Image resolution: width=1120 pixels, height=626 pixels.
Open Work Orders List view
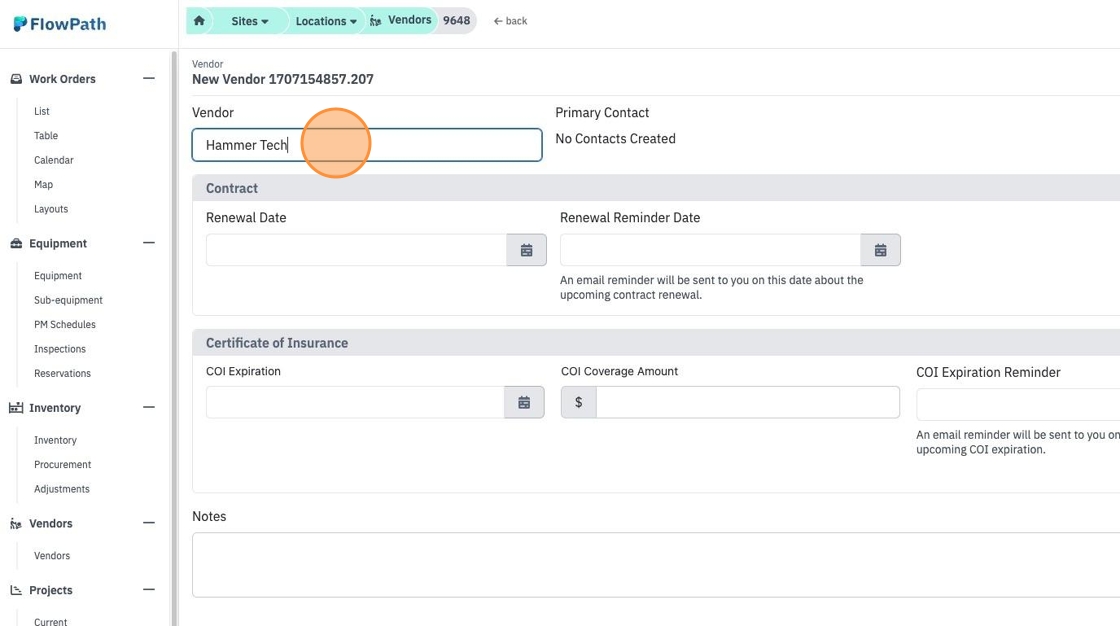[41, 111]
